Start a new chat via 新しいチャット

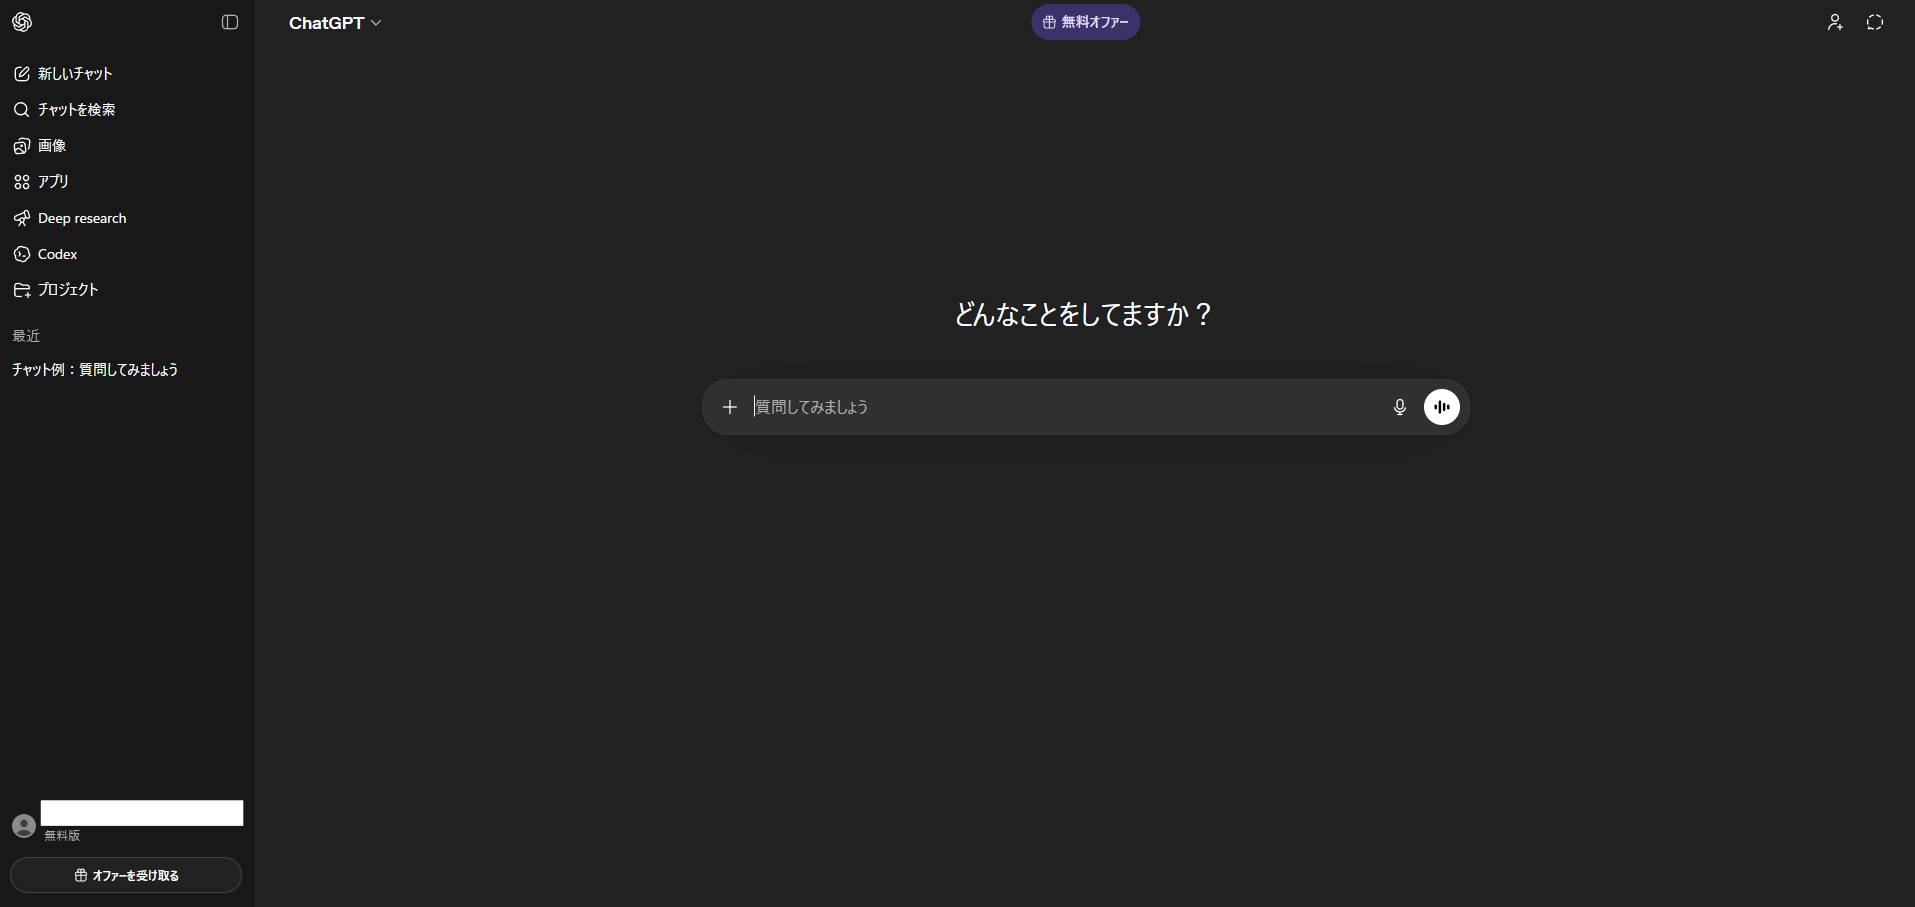(x=75, y=74)
